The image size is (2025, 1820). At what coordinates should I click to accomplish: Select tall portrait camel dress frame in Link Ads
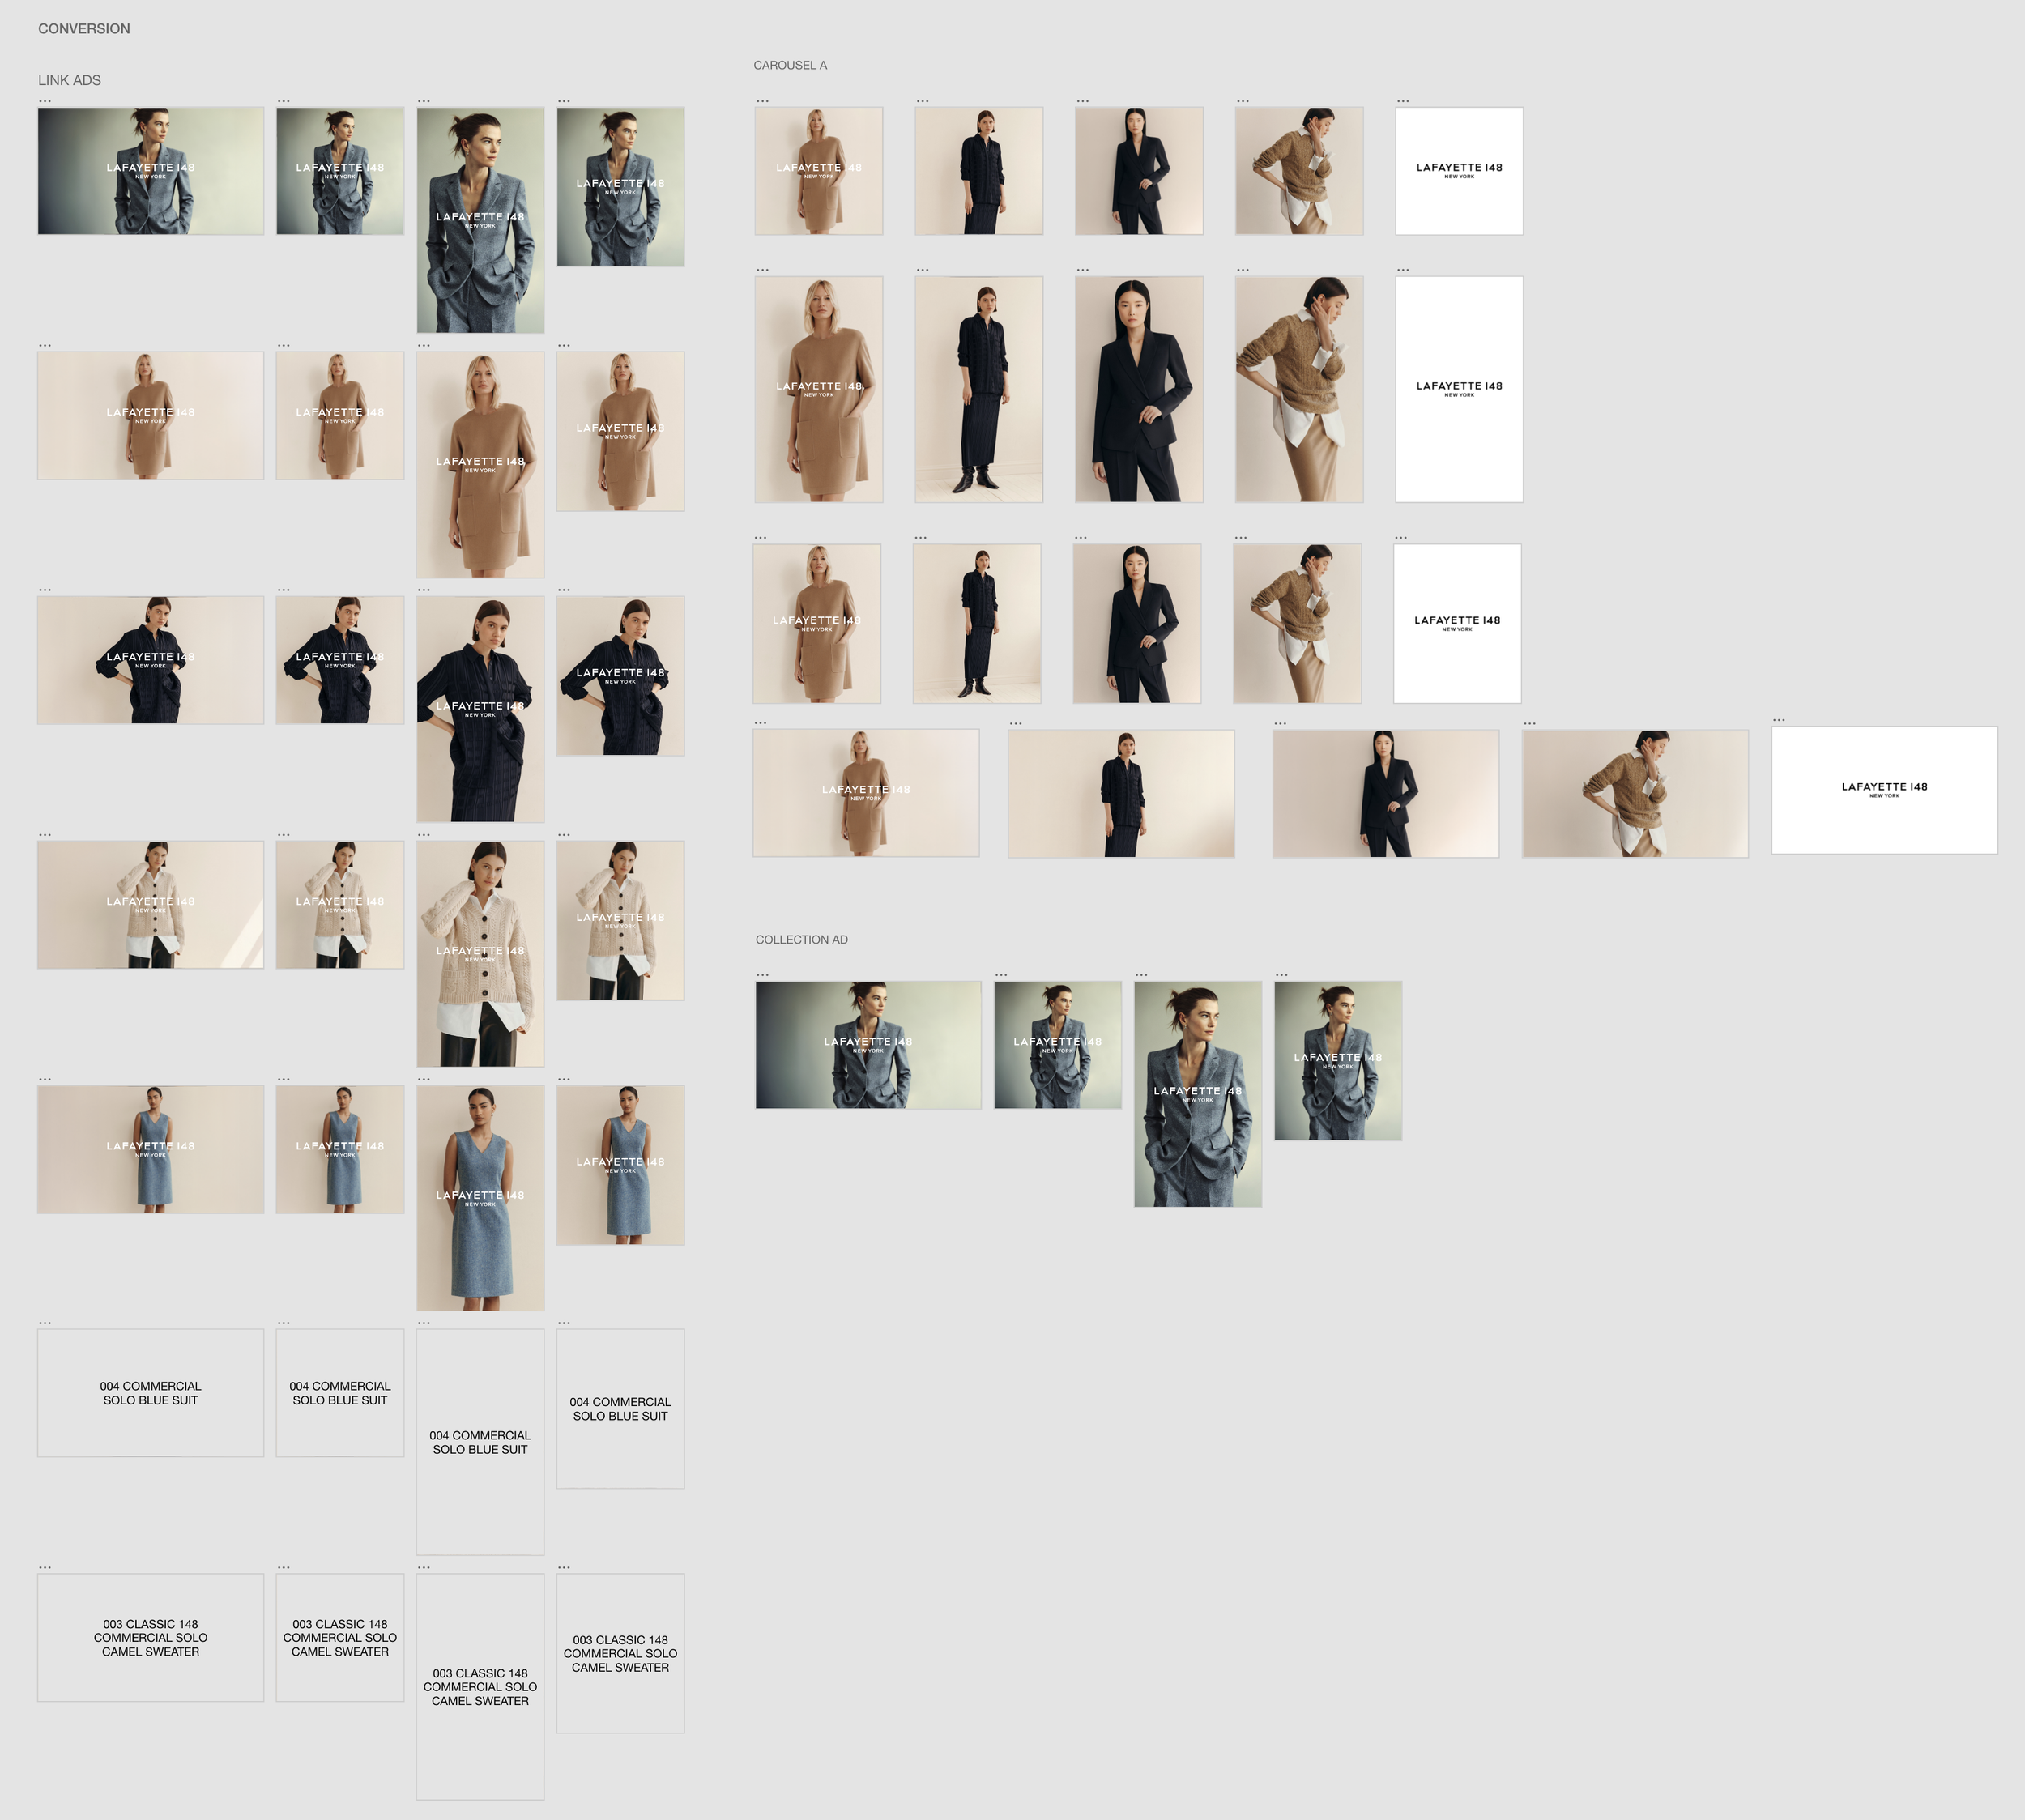pyautogui.click(x=480, y=464)
